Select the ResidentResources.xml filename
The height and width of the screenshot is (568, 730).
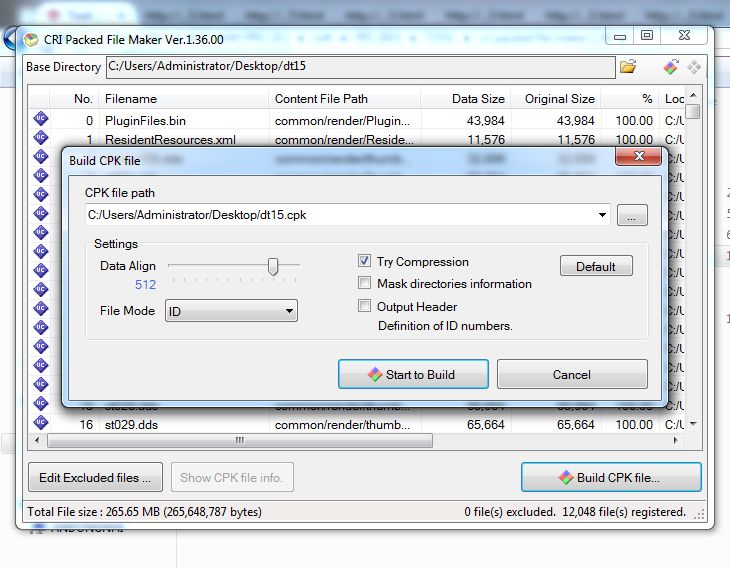170,140
